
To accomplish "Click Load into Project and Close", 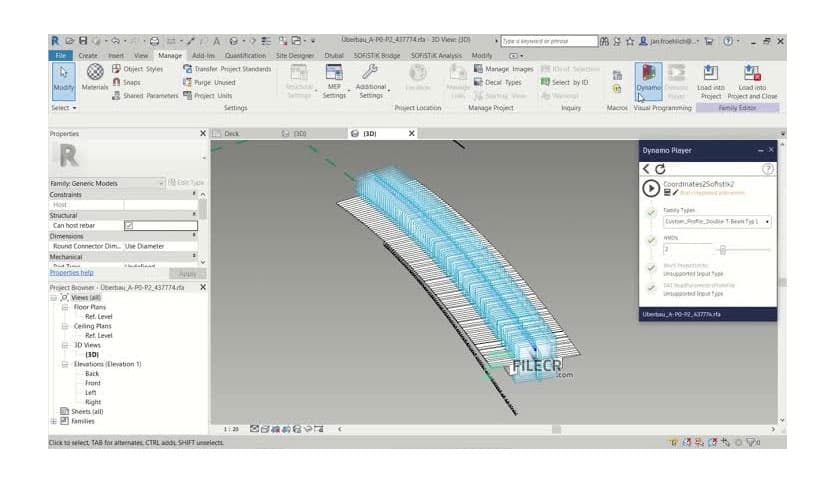I will [x=752, y=82].
